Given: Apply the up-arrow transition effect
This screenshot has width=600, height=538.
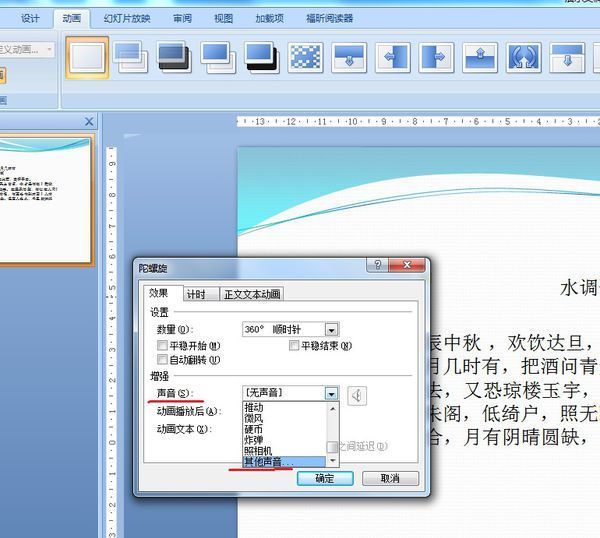Looking at the screenshot, I should click(479, 57).
